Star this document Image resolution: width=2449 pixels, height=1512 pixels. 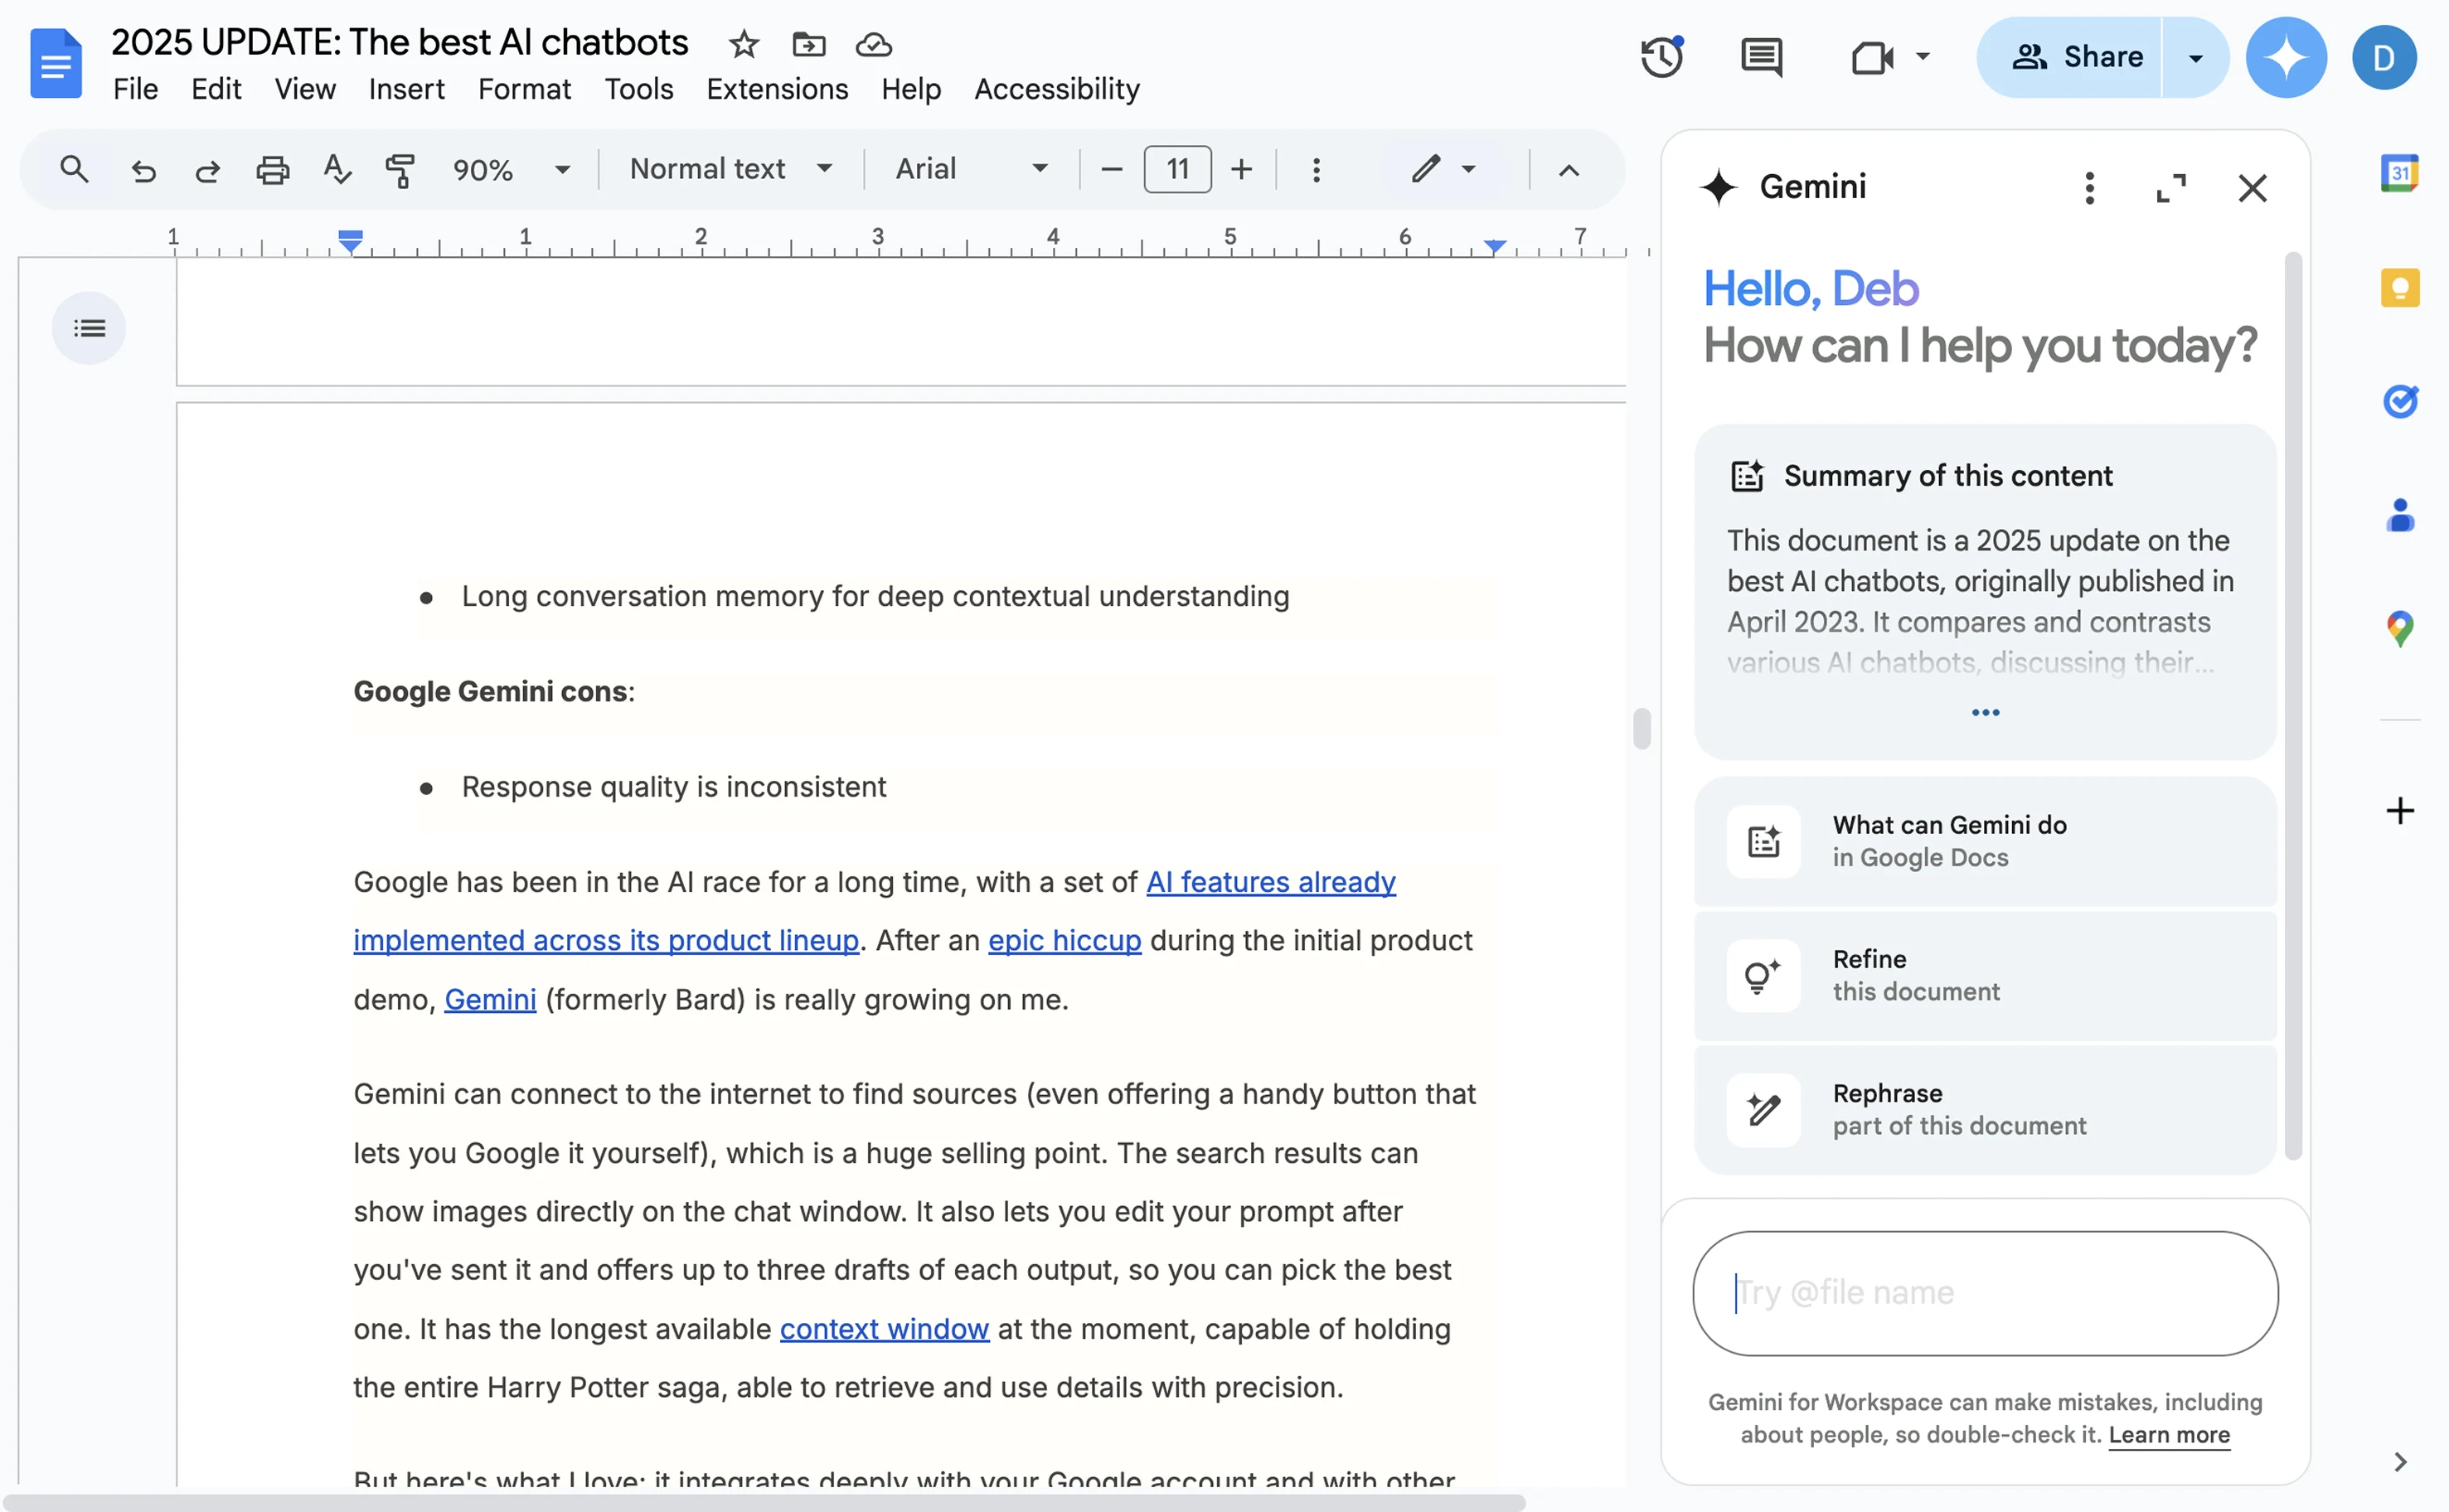743,44
